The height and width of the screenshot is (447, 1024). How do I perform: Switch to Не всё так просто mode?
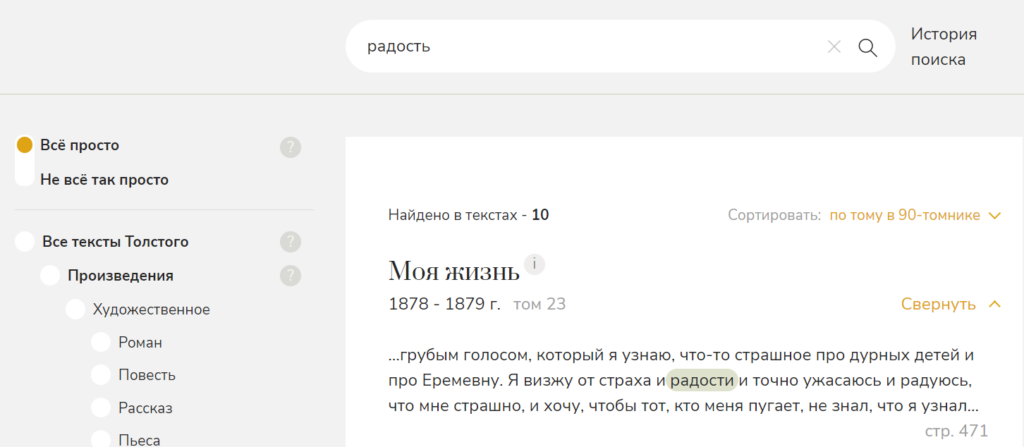(x=26, y=180)
